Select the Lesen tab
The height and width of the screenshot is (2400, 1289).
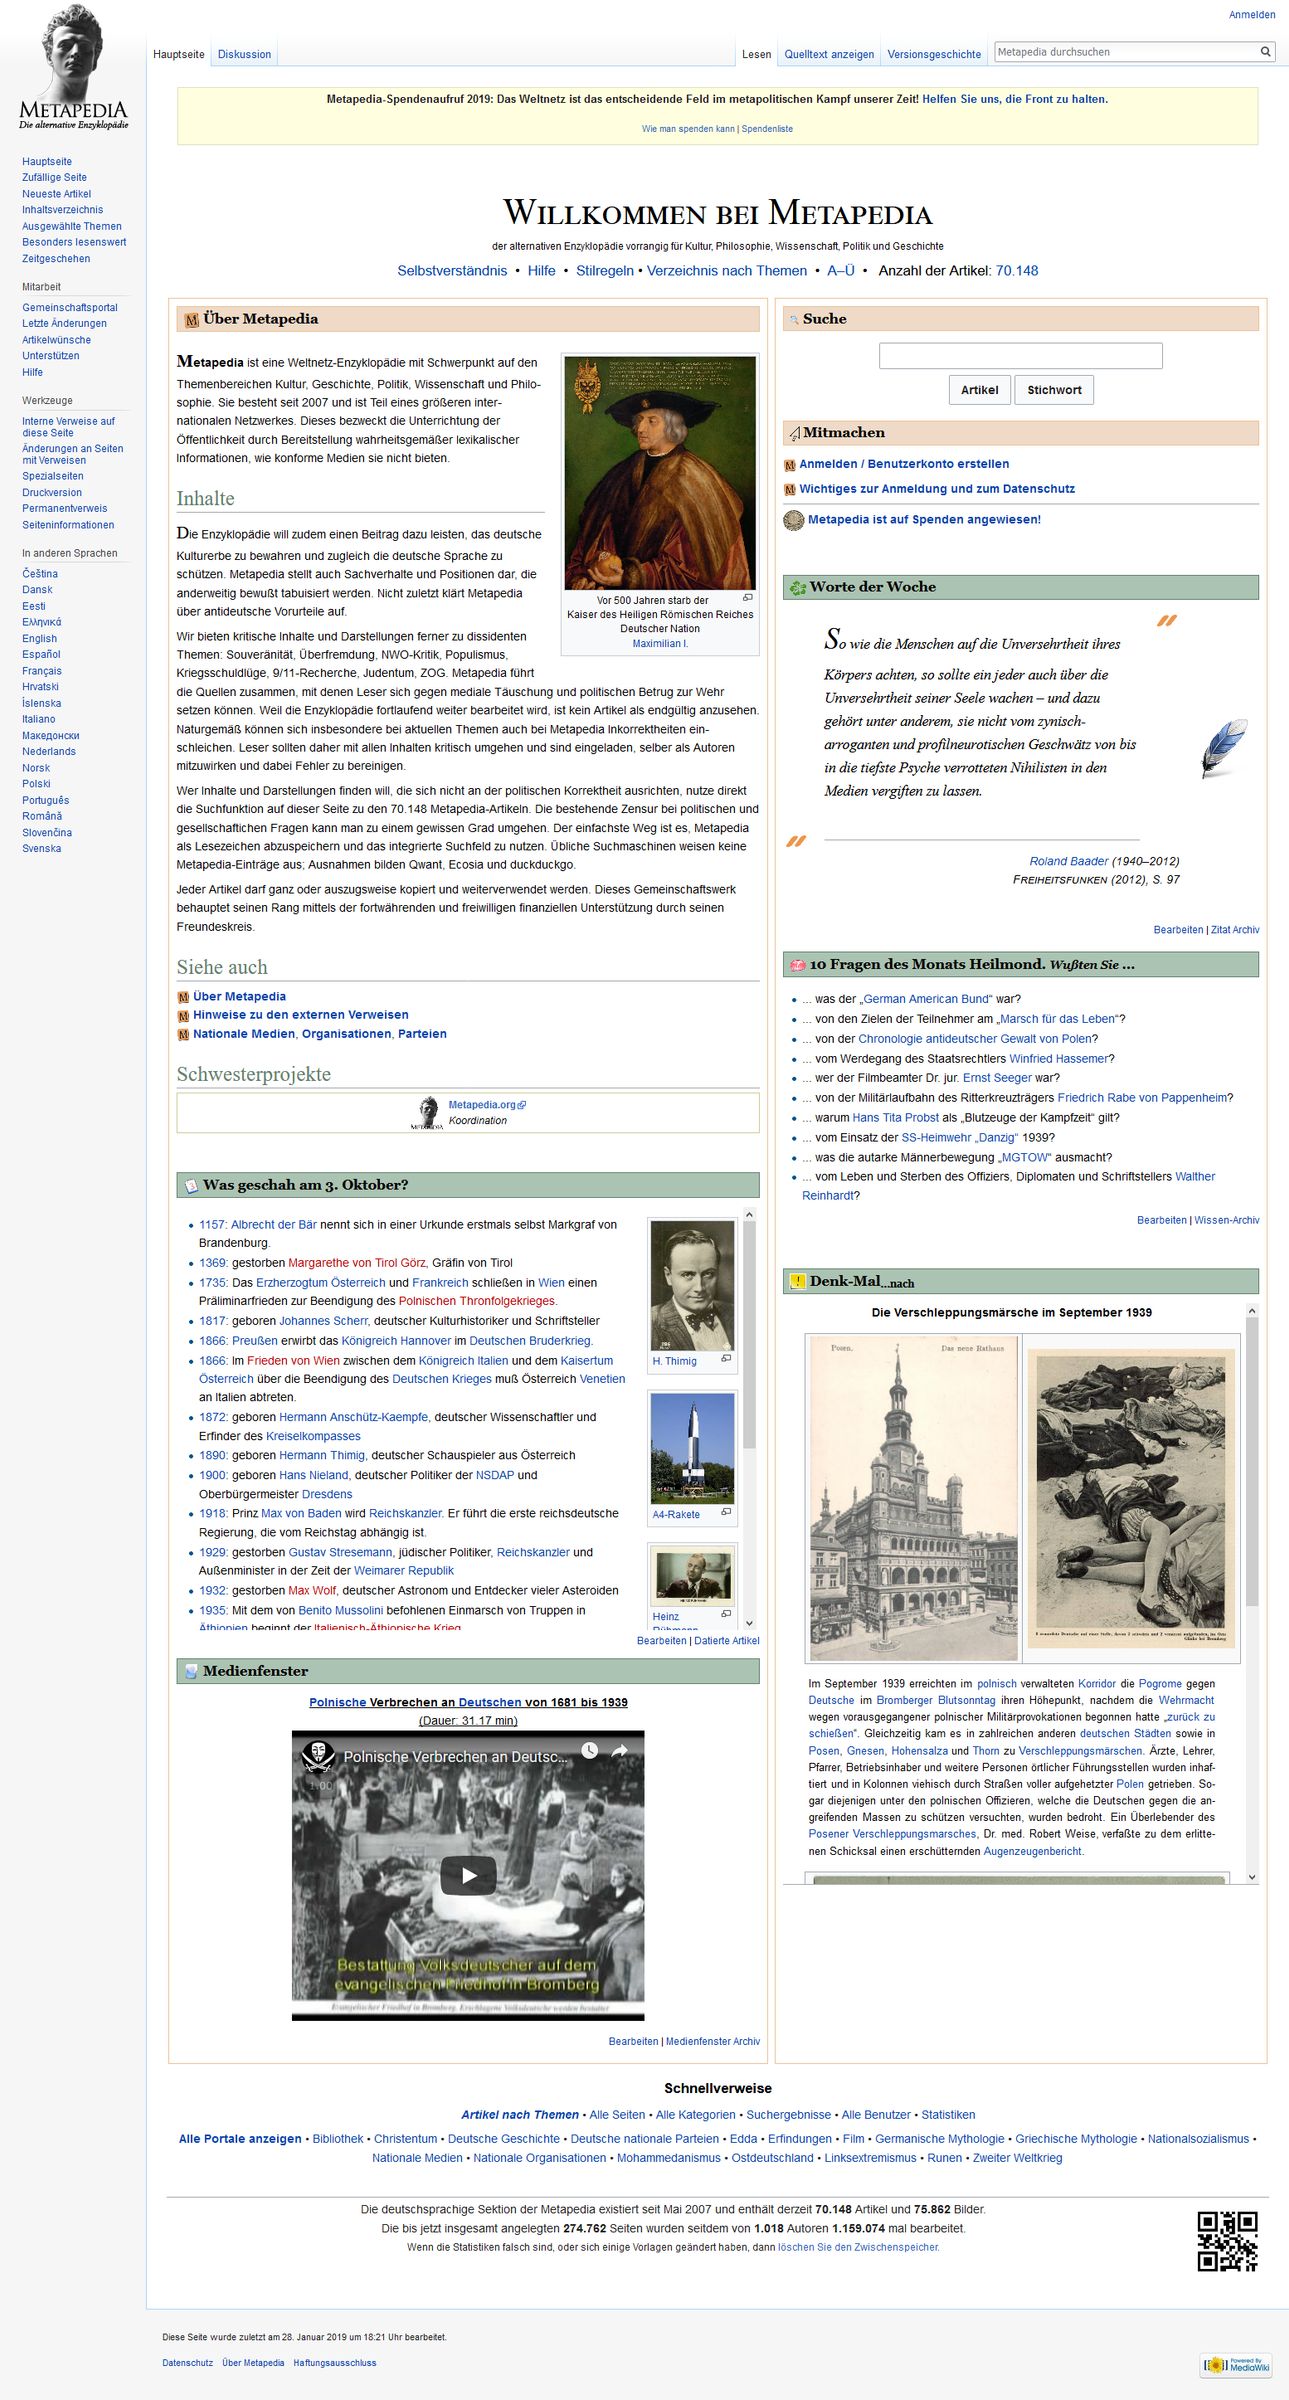(756, 55)
